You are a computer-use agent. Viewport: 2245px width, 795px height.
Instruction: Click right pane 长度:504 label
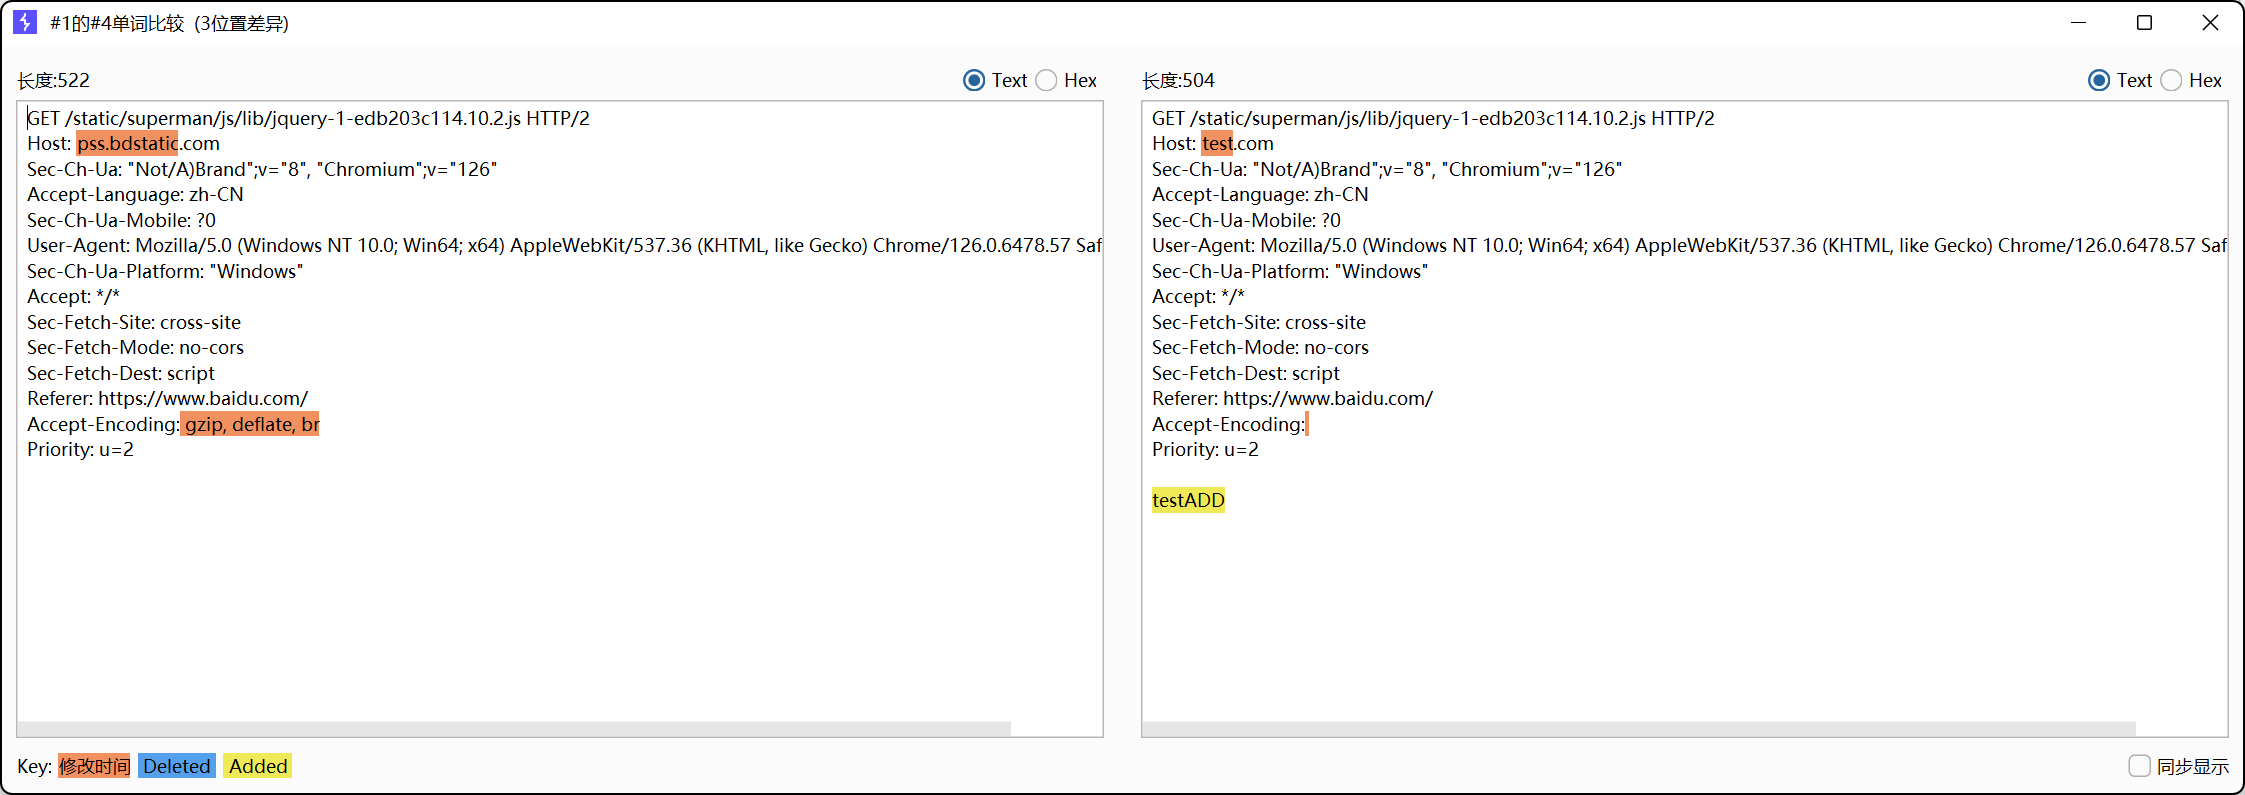[1179, 81]
